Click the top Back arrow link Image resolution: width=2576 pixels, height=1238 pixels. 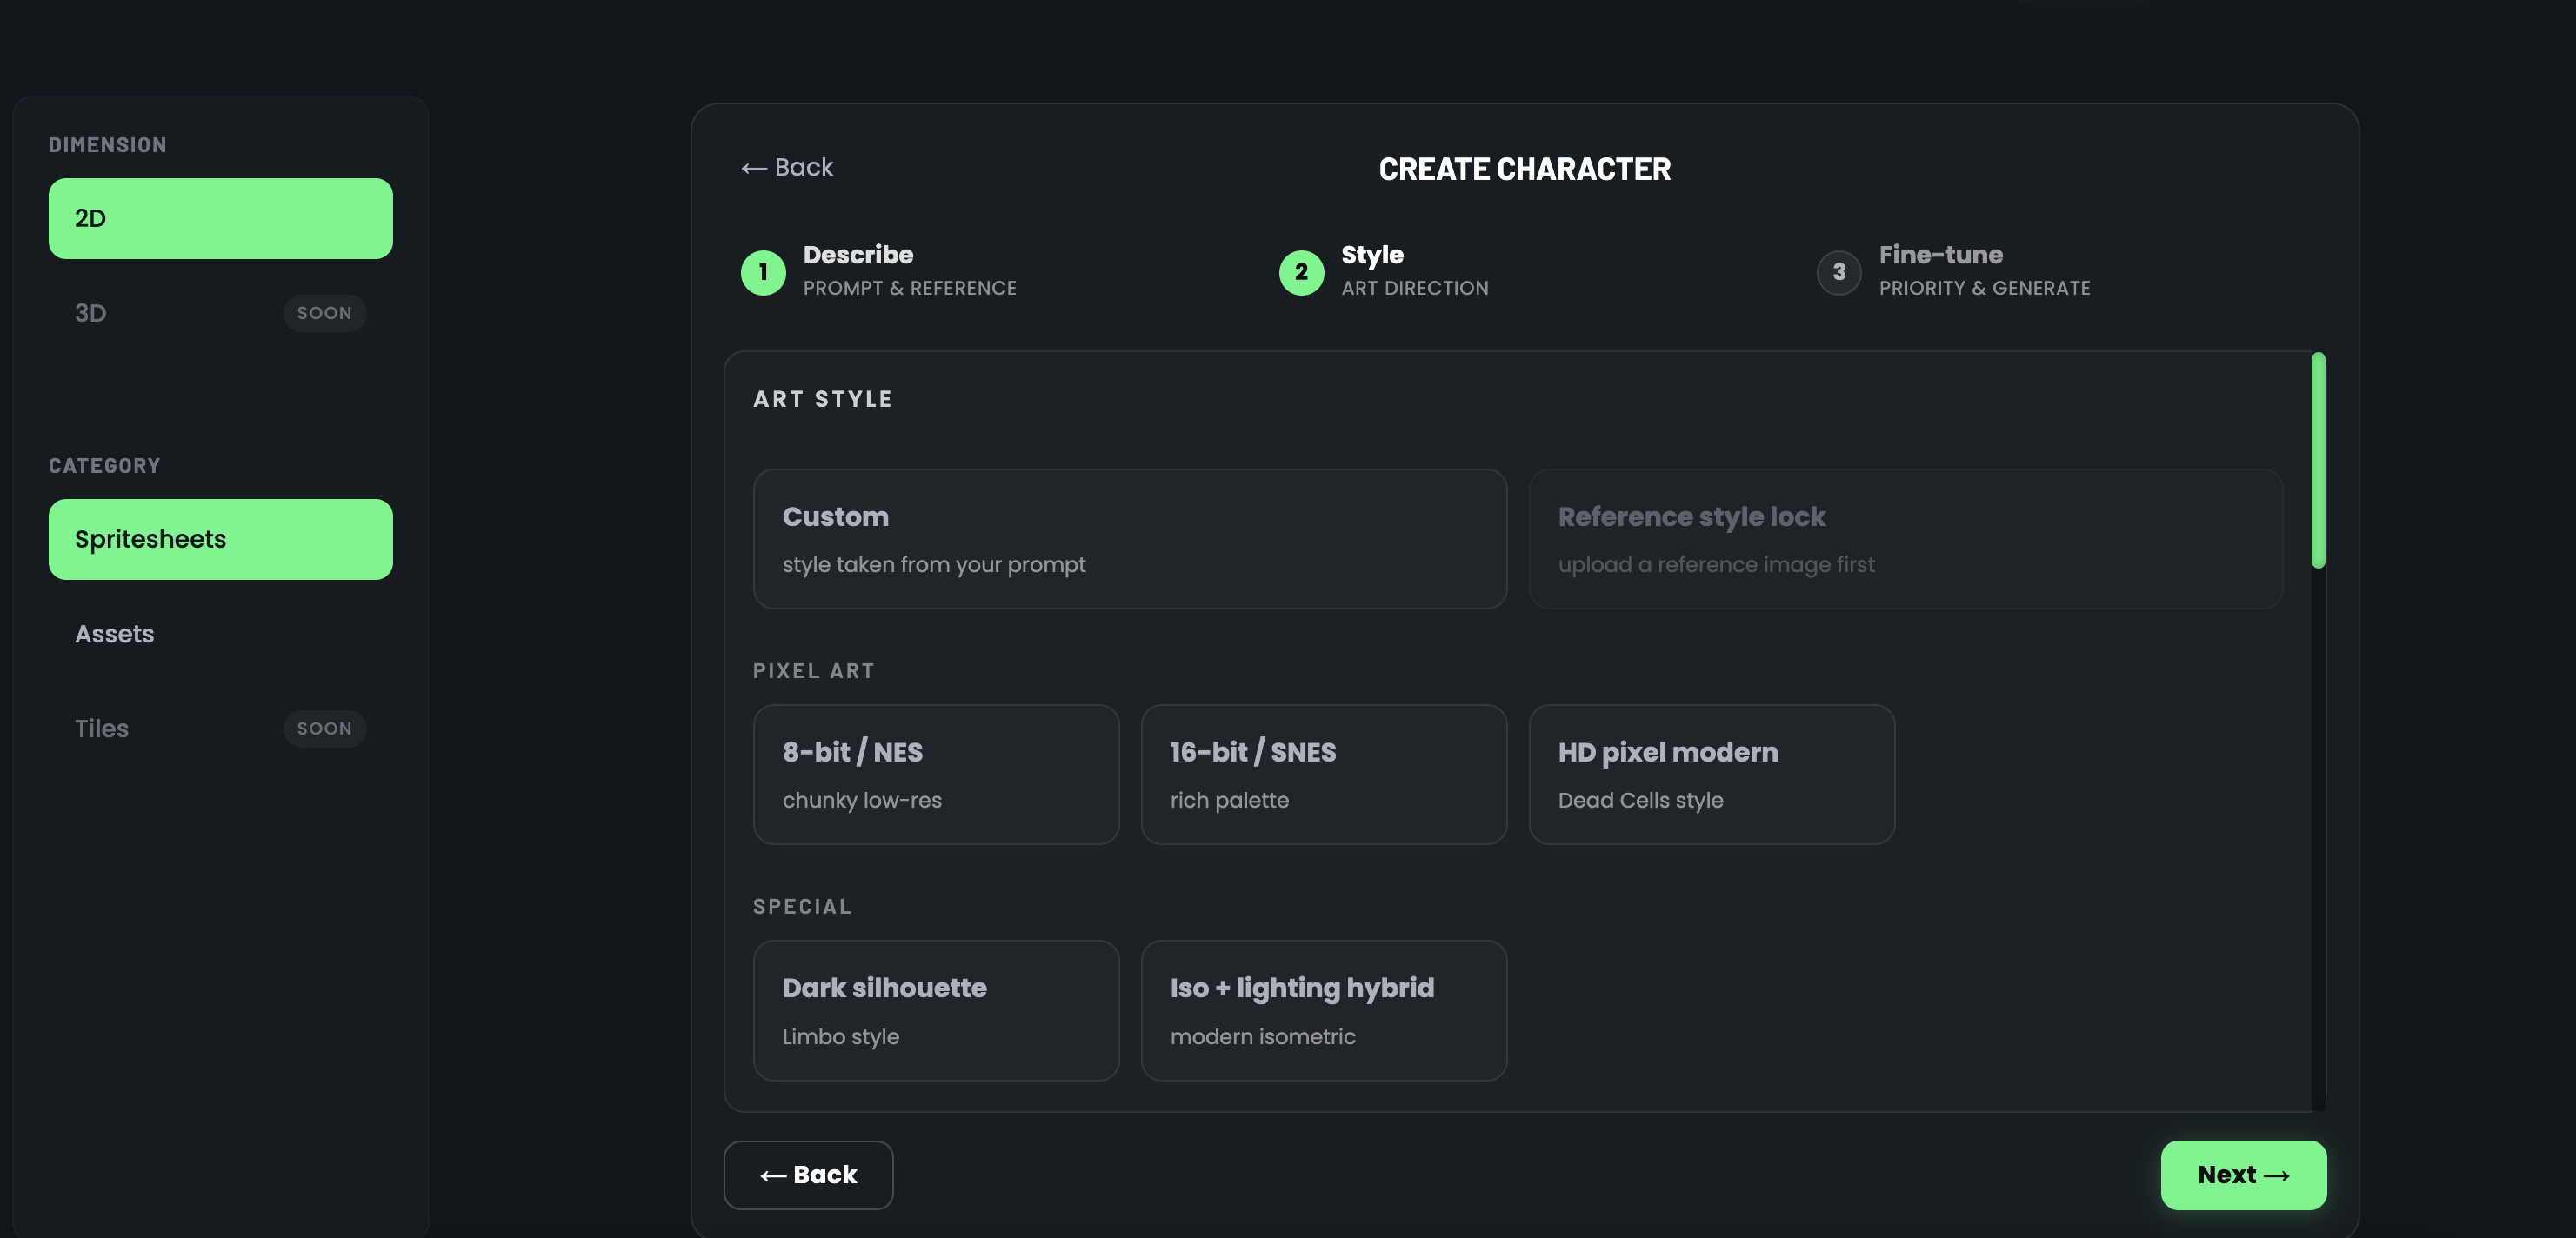[x=787, y=167]
